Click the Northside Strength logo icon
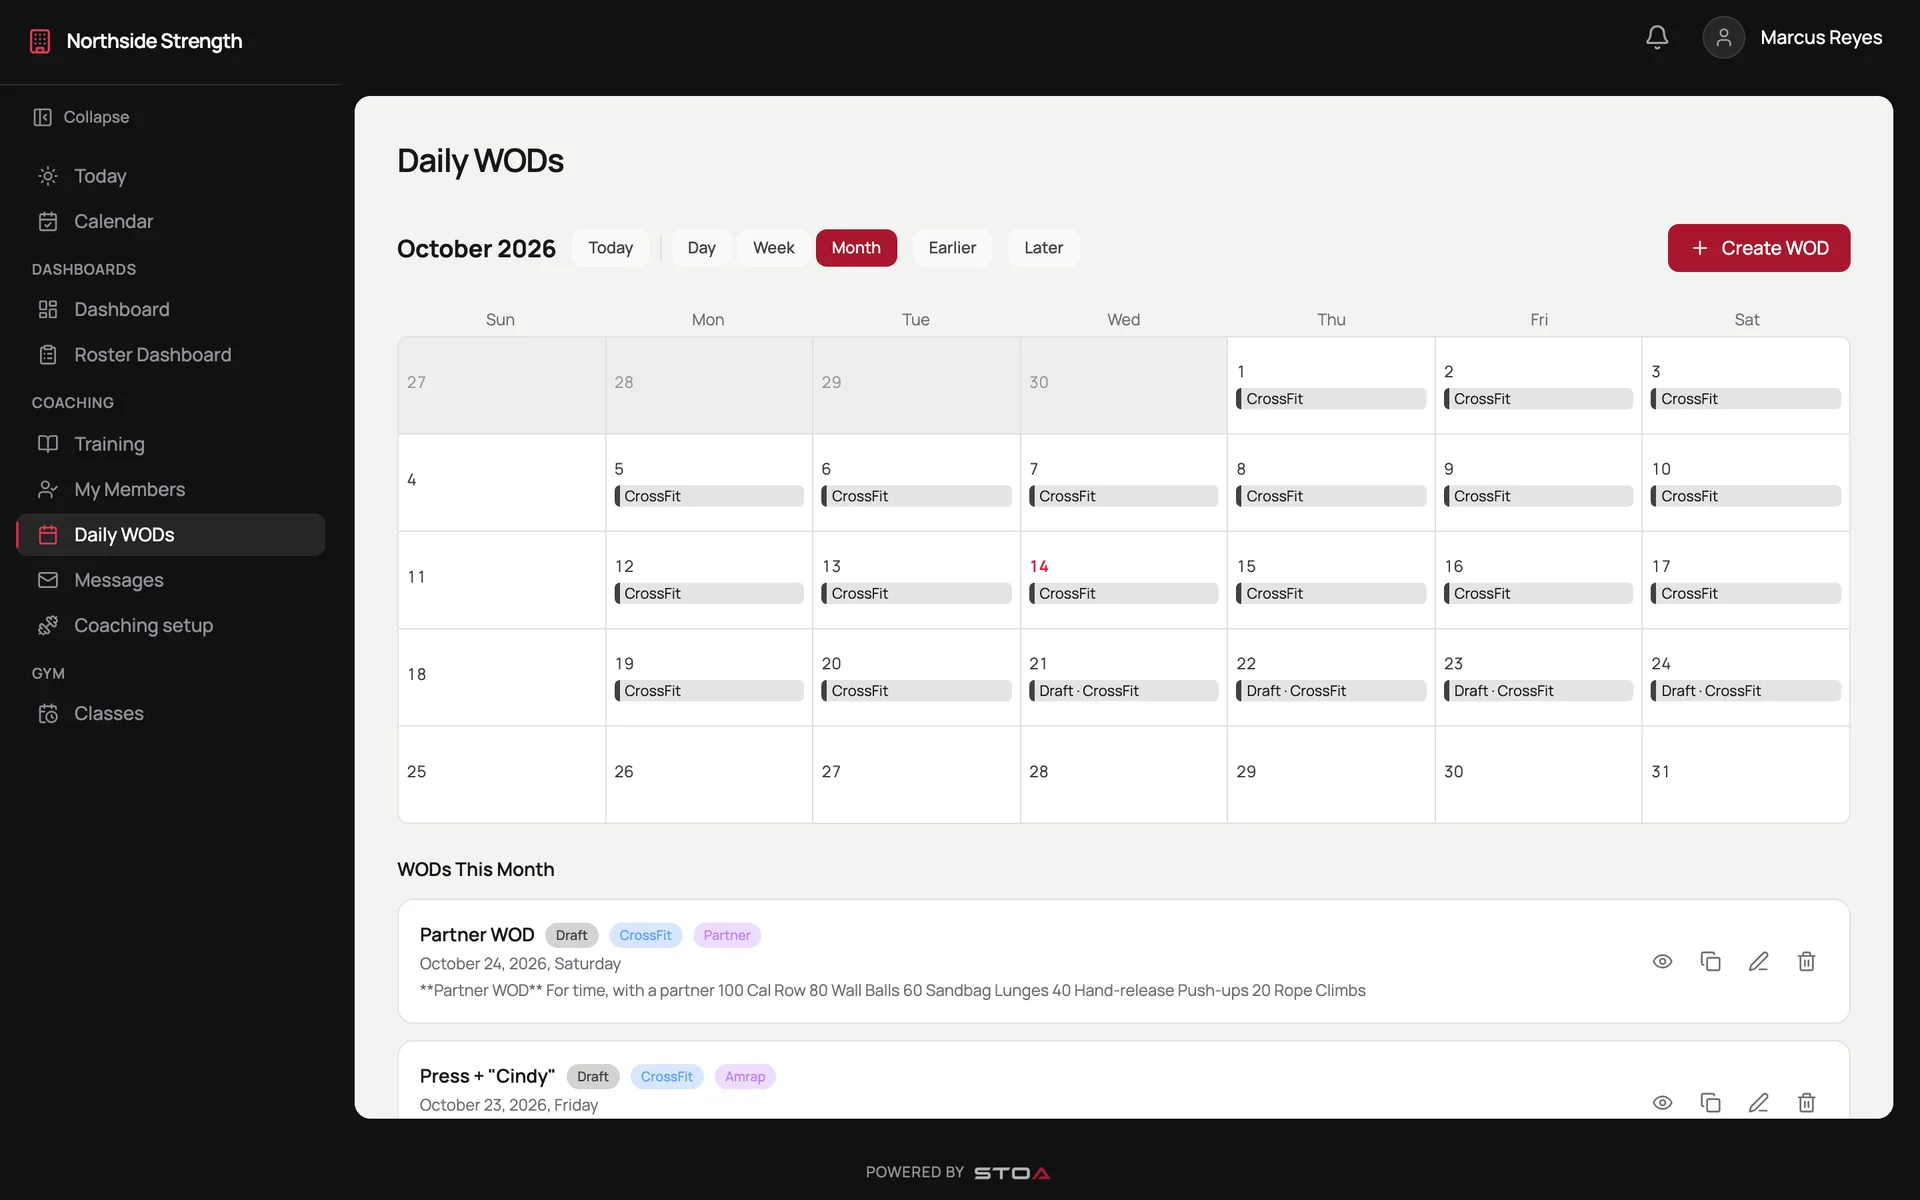The height and width of the screenshot is (1200, 1920). [x=40, y=41]
